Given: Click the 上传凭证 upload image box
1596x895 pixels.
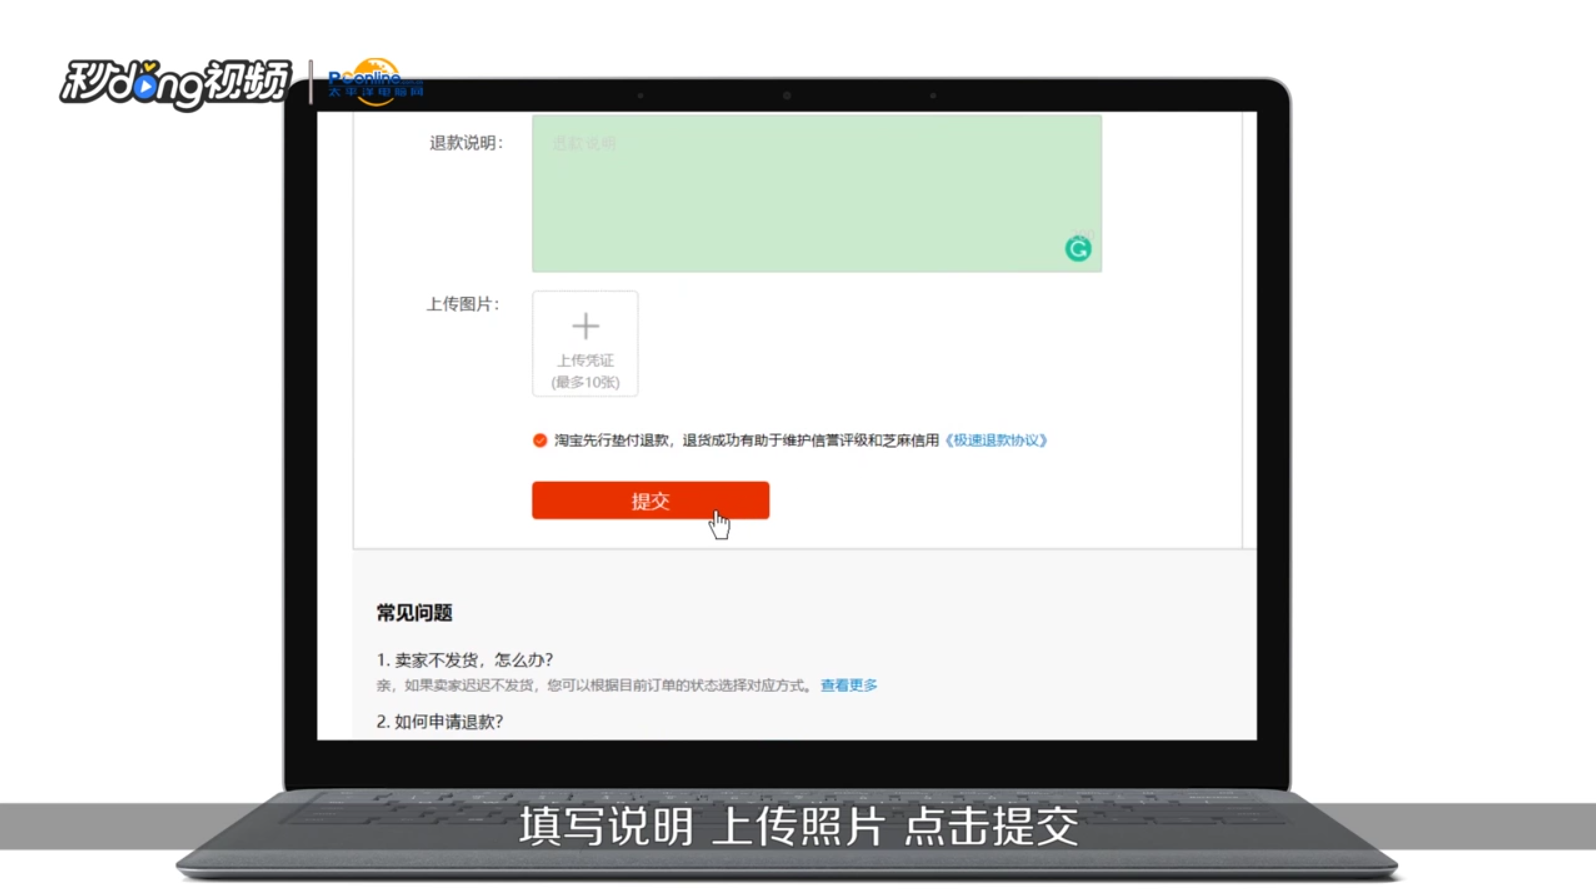Looking at the screenshot, I should pyautogui.click(x=585, y=344).
